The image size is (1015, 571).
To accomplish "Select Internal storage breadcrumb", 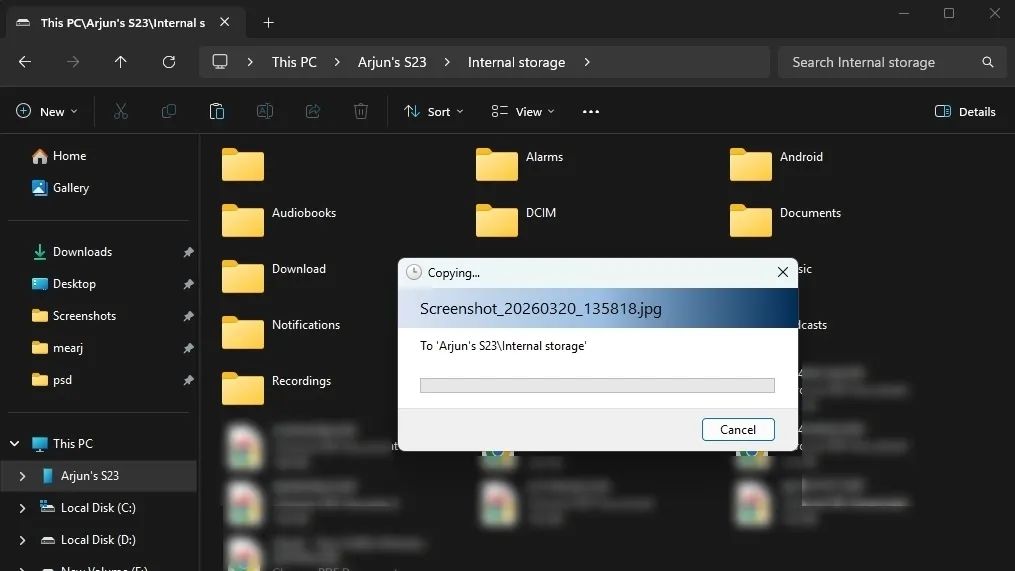I will pos(516,62).
